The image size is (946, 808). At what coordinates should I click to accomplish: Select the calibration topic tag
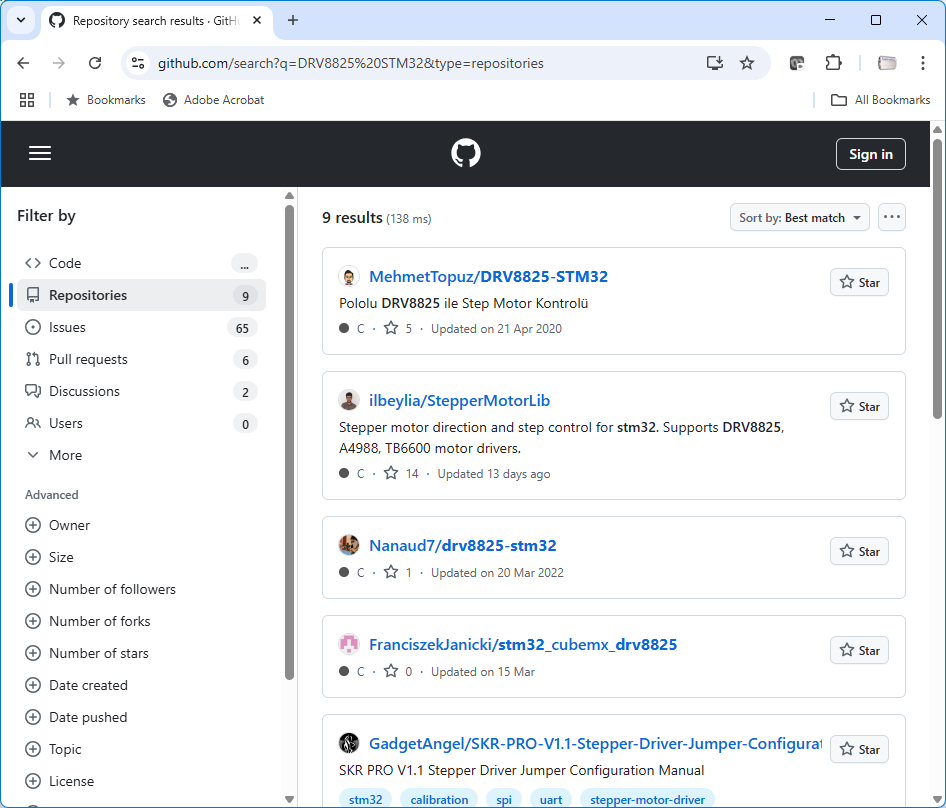[439, 799]
